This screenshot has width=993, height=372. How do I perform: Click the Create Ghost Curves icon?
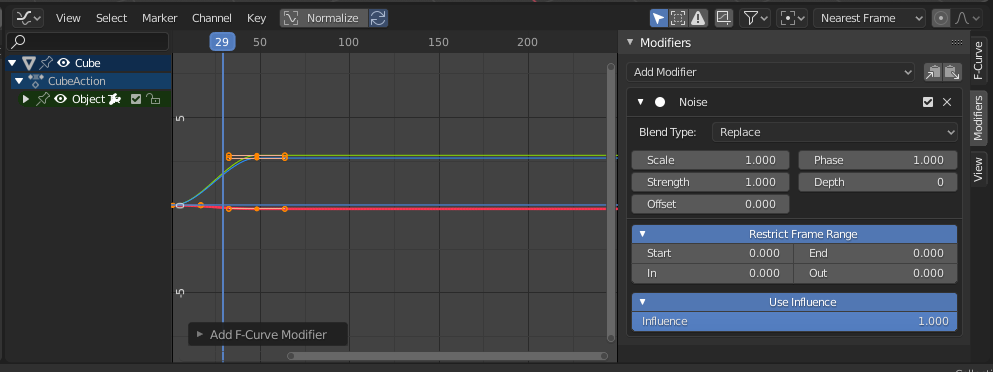tap(723, 18)
